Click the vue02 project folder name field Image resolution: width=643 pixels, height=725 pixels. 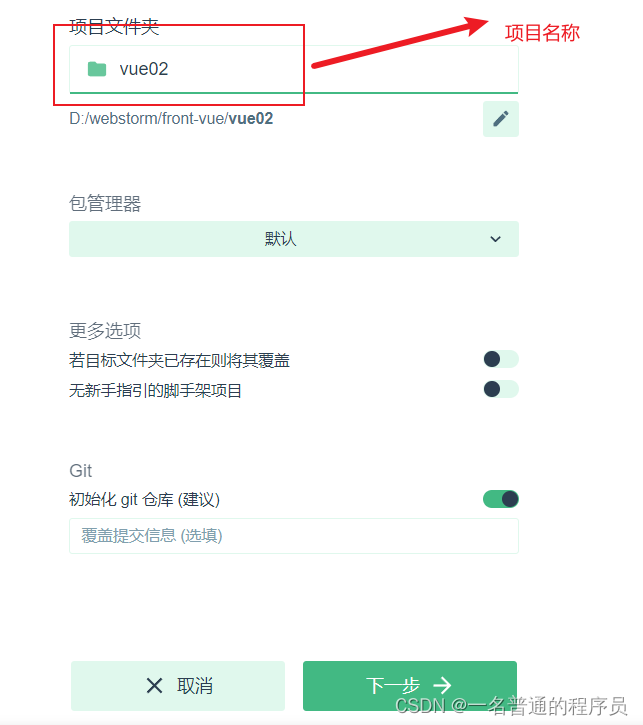294,69
